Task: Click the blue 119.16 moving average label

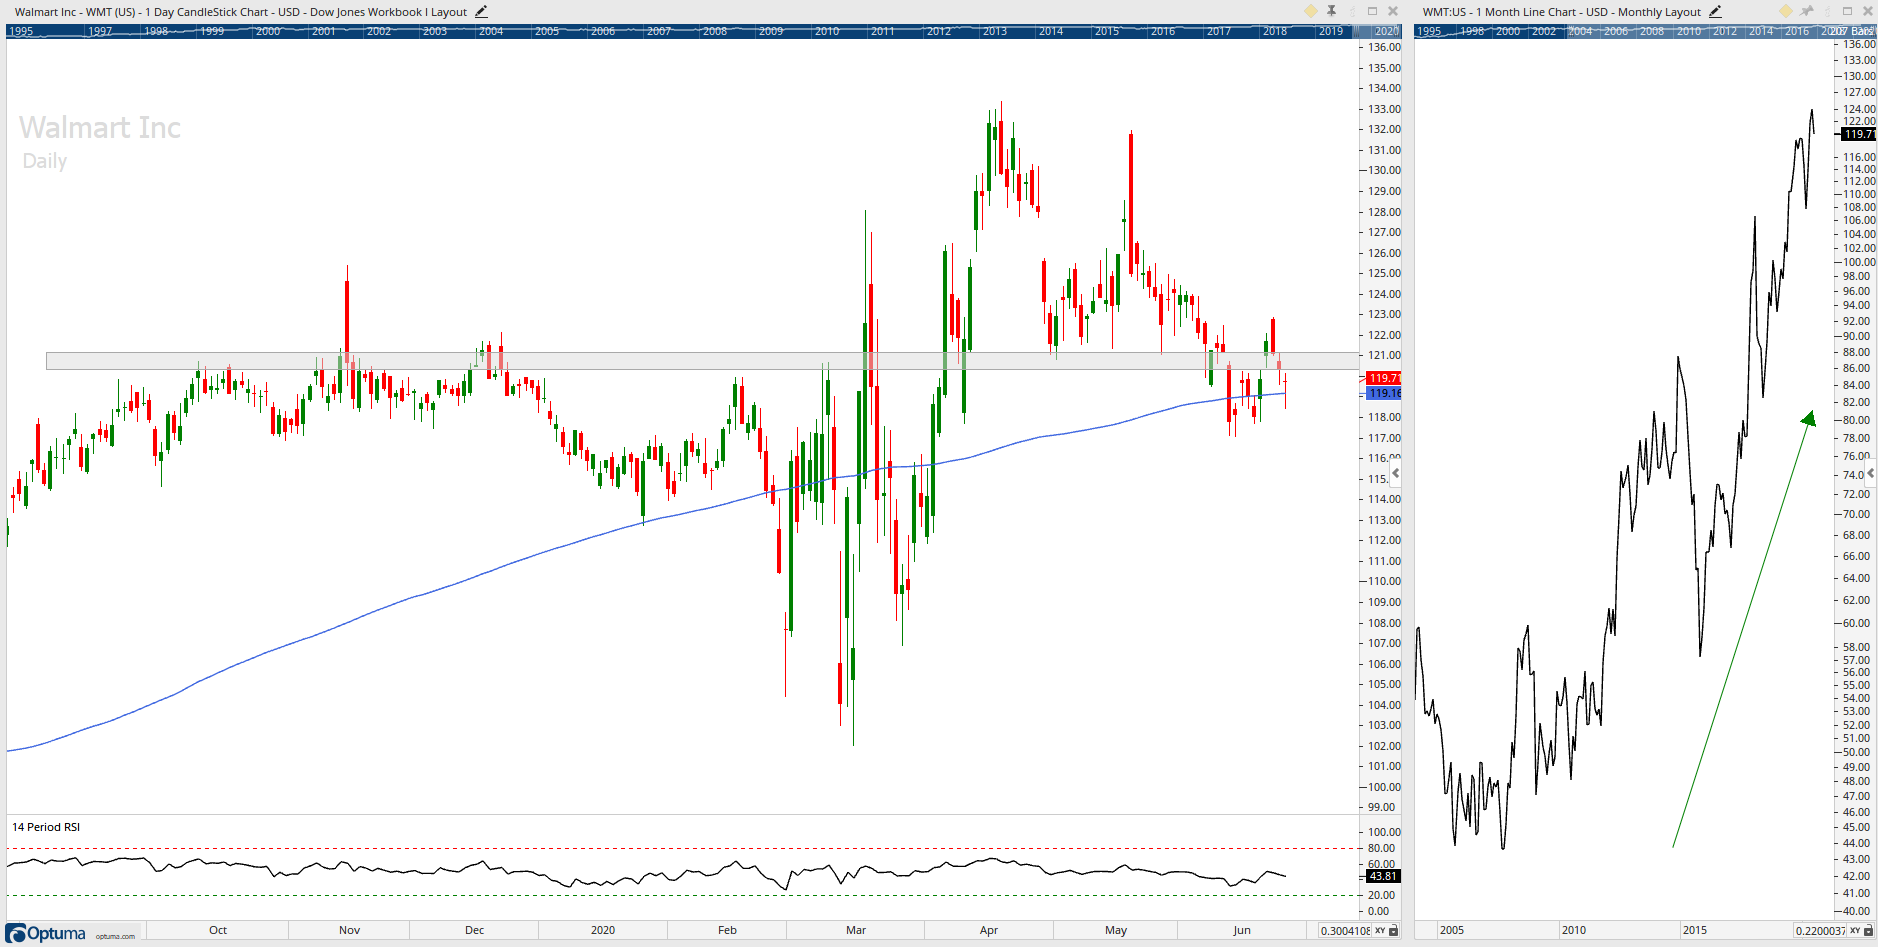Action: (x=1384, y=394)
